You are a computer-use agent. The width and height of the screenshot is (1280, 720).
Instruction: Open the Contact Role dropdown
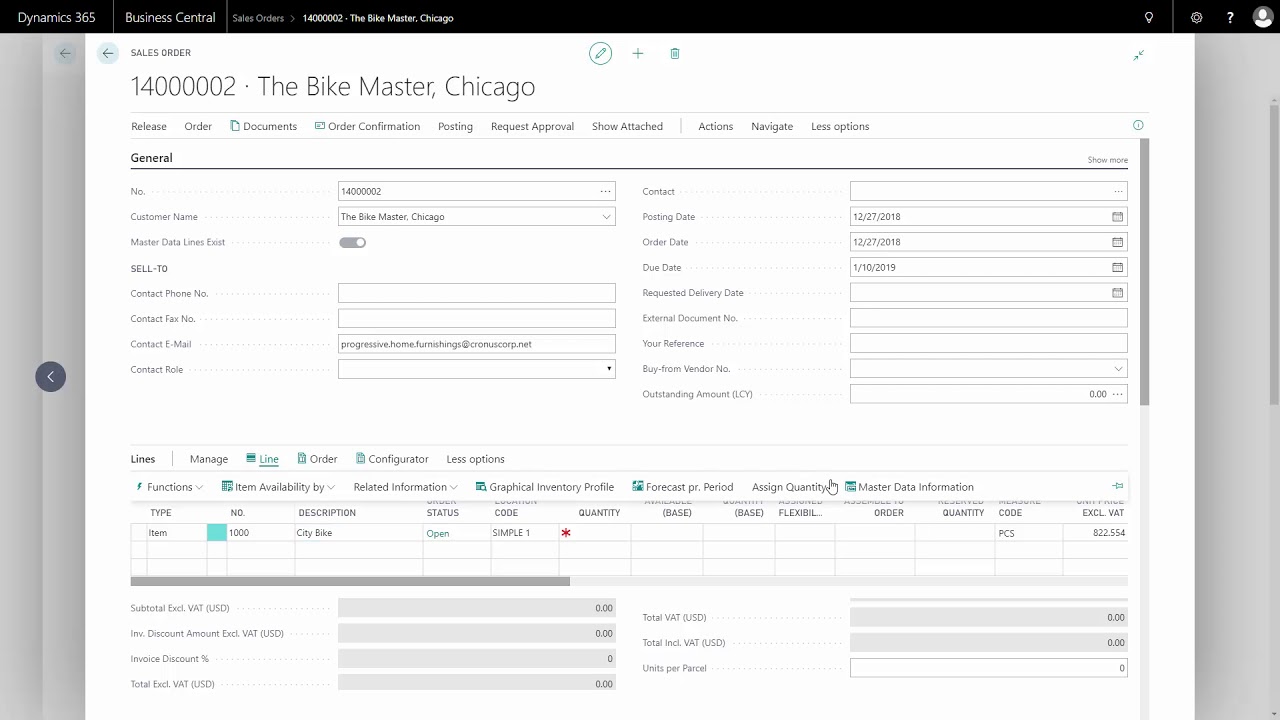[608, 369]
